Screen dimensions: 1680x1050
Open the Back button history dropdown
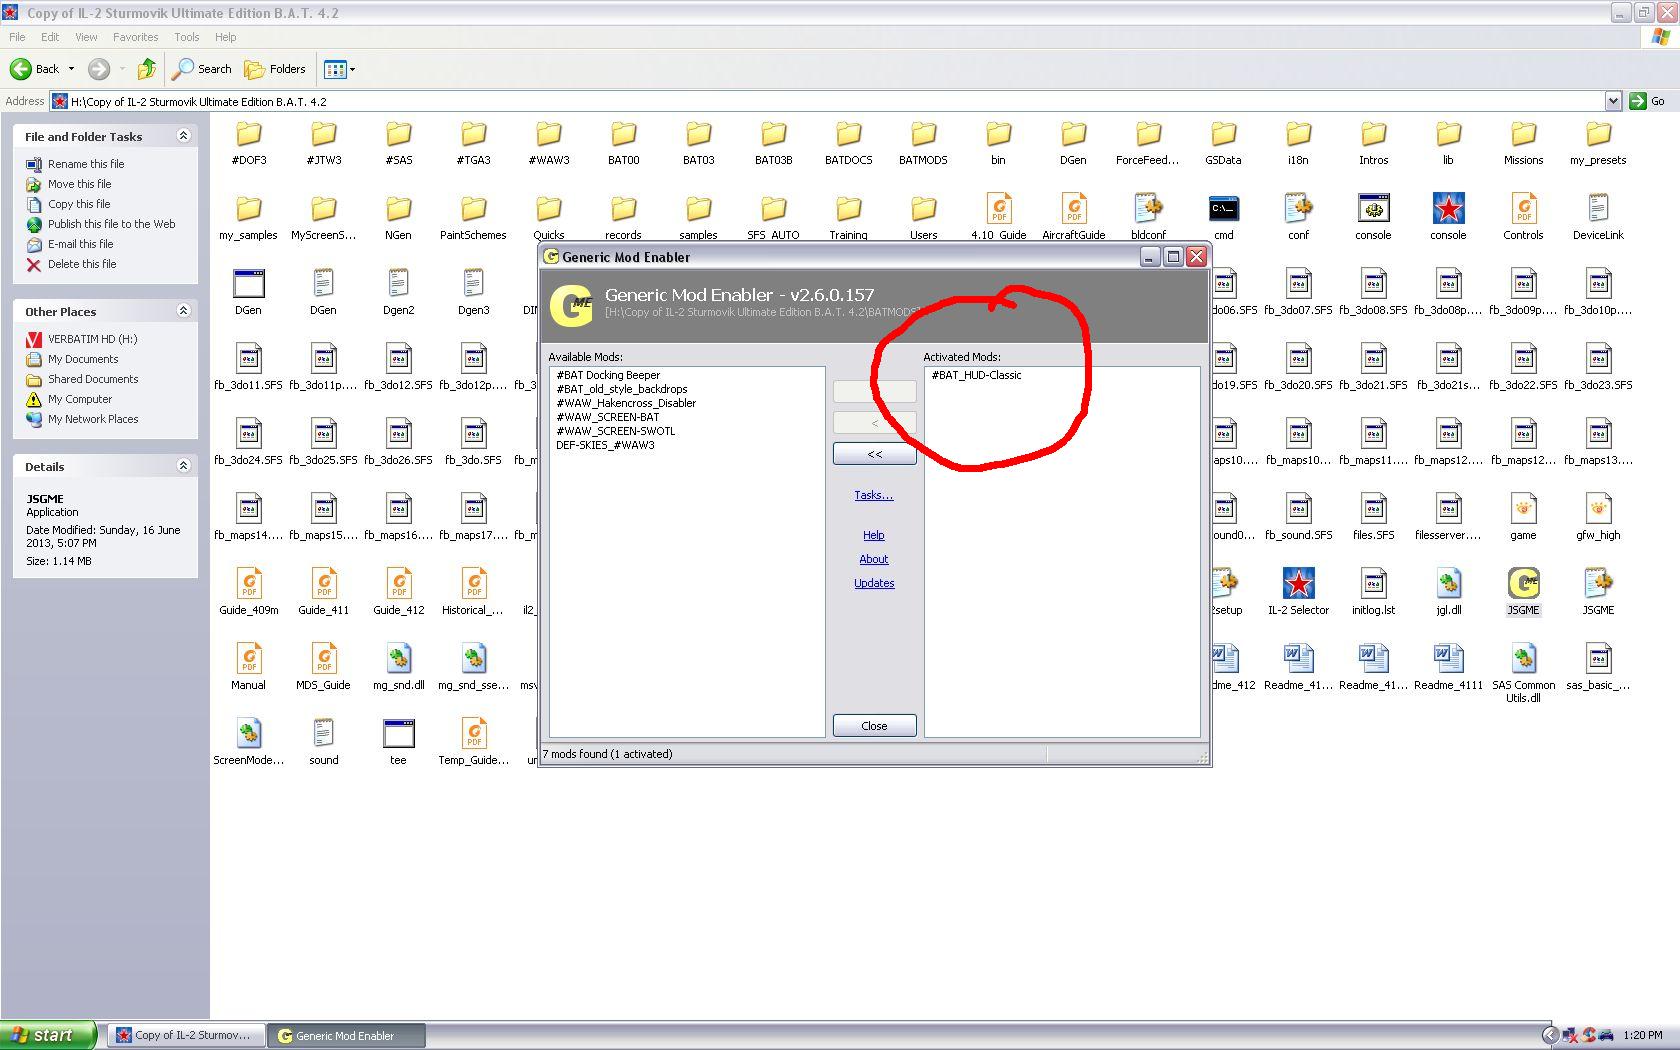tap(71, 69)
